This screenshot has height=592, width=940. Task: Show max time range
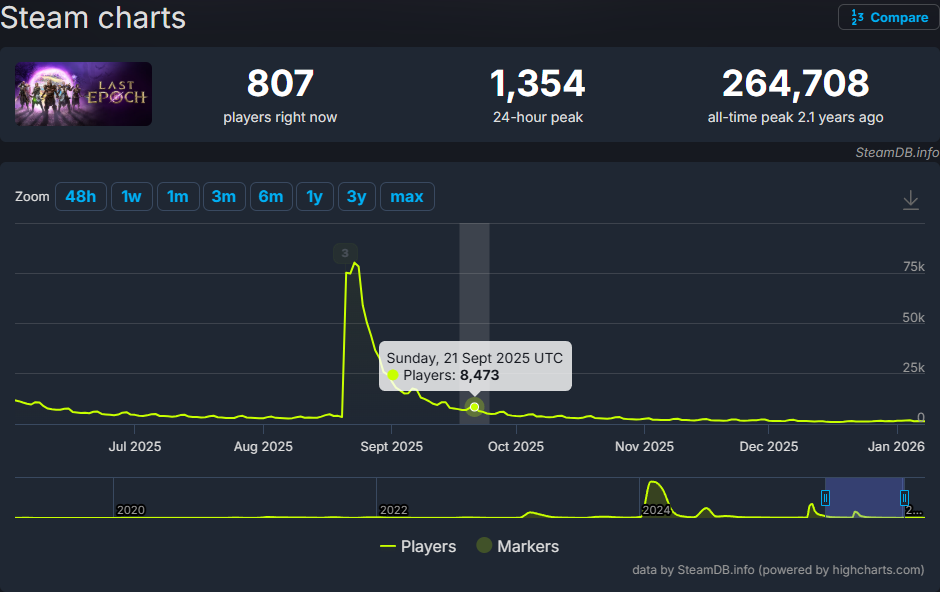click(x=406, y=197)
